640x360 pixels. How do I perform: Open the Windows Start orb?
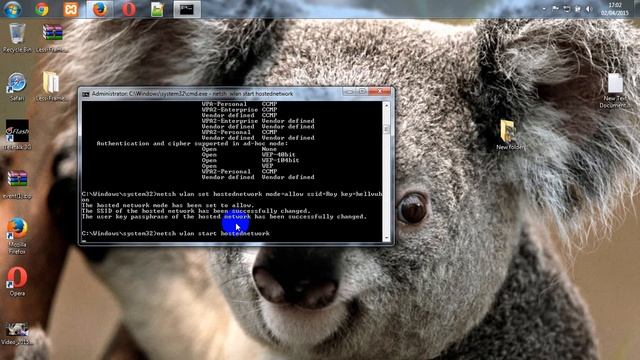click(x=12, y=9)
